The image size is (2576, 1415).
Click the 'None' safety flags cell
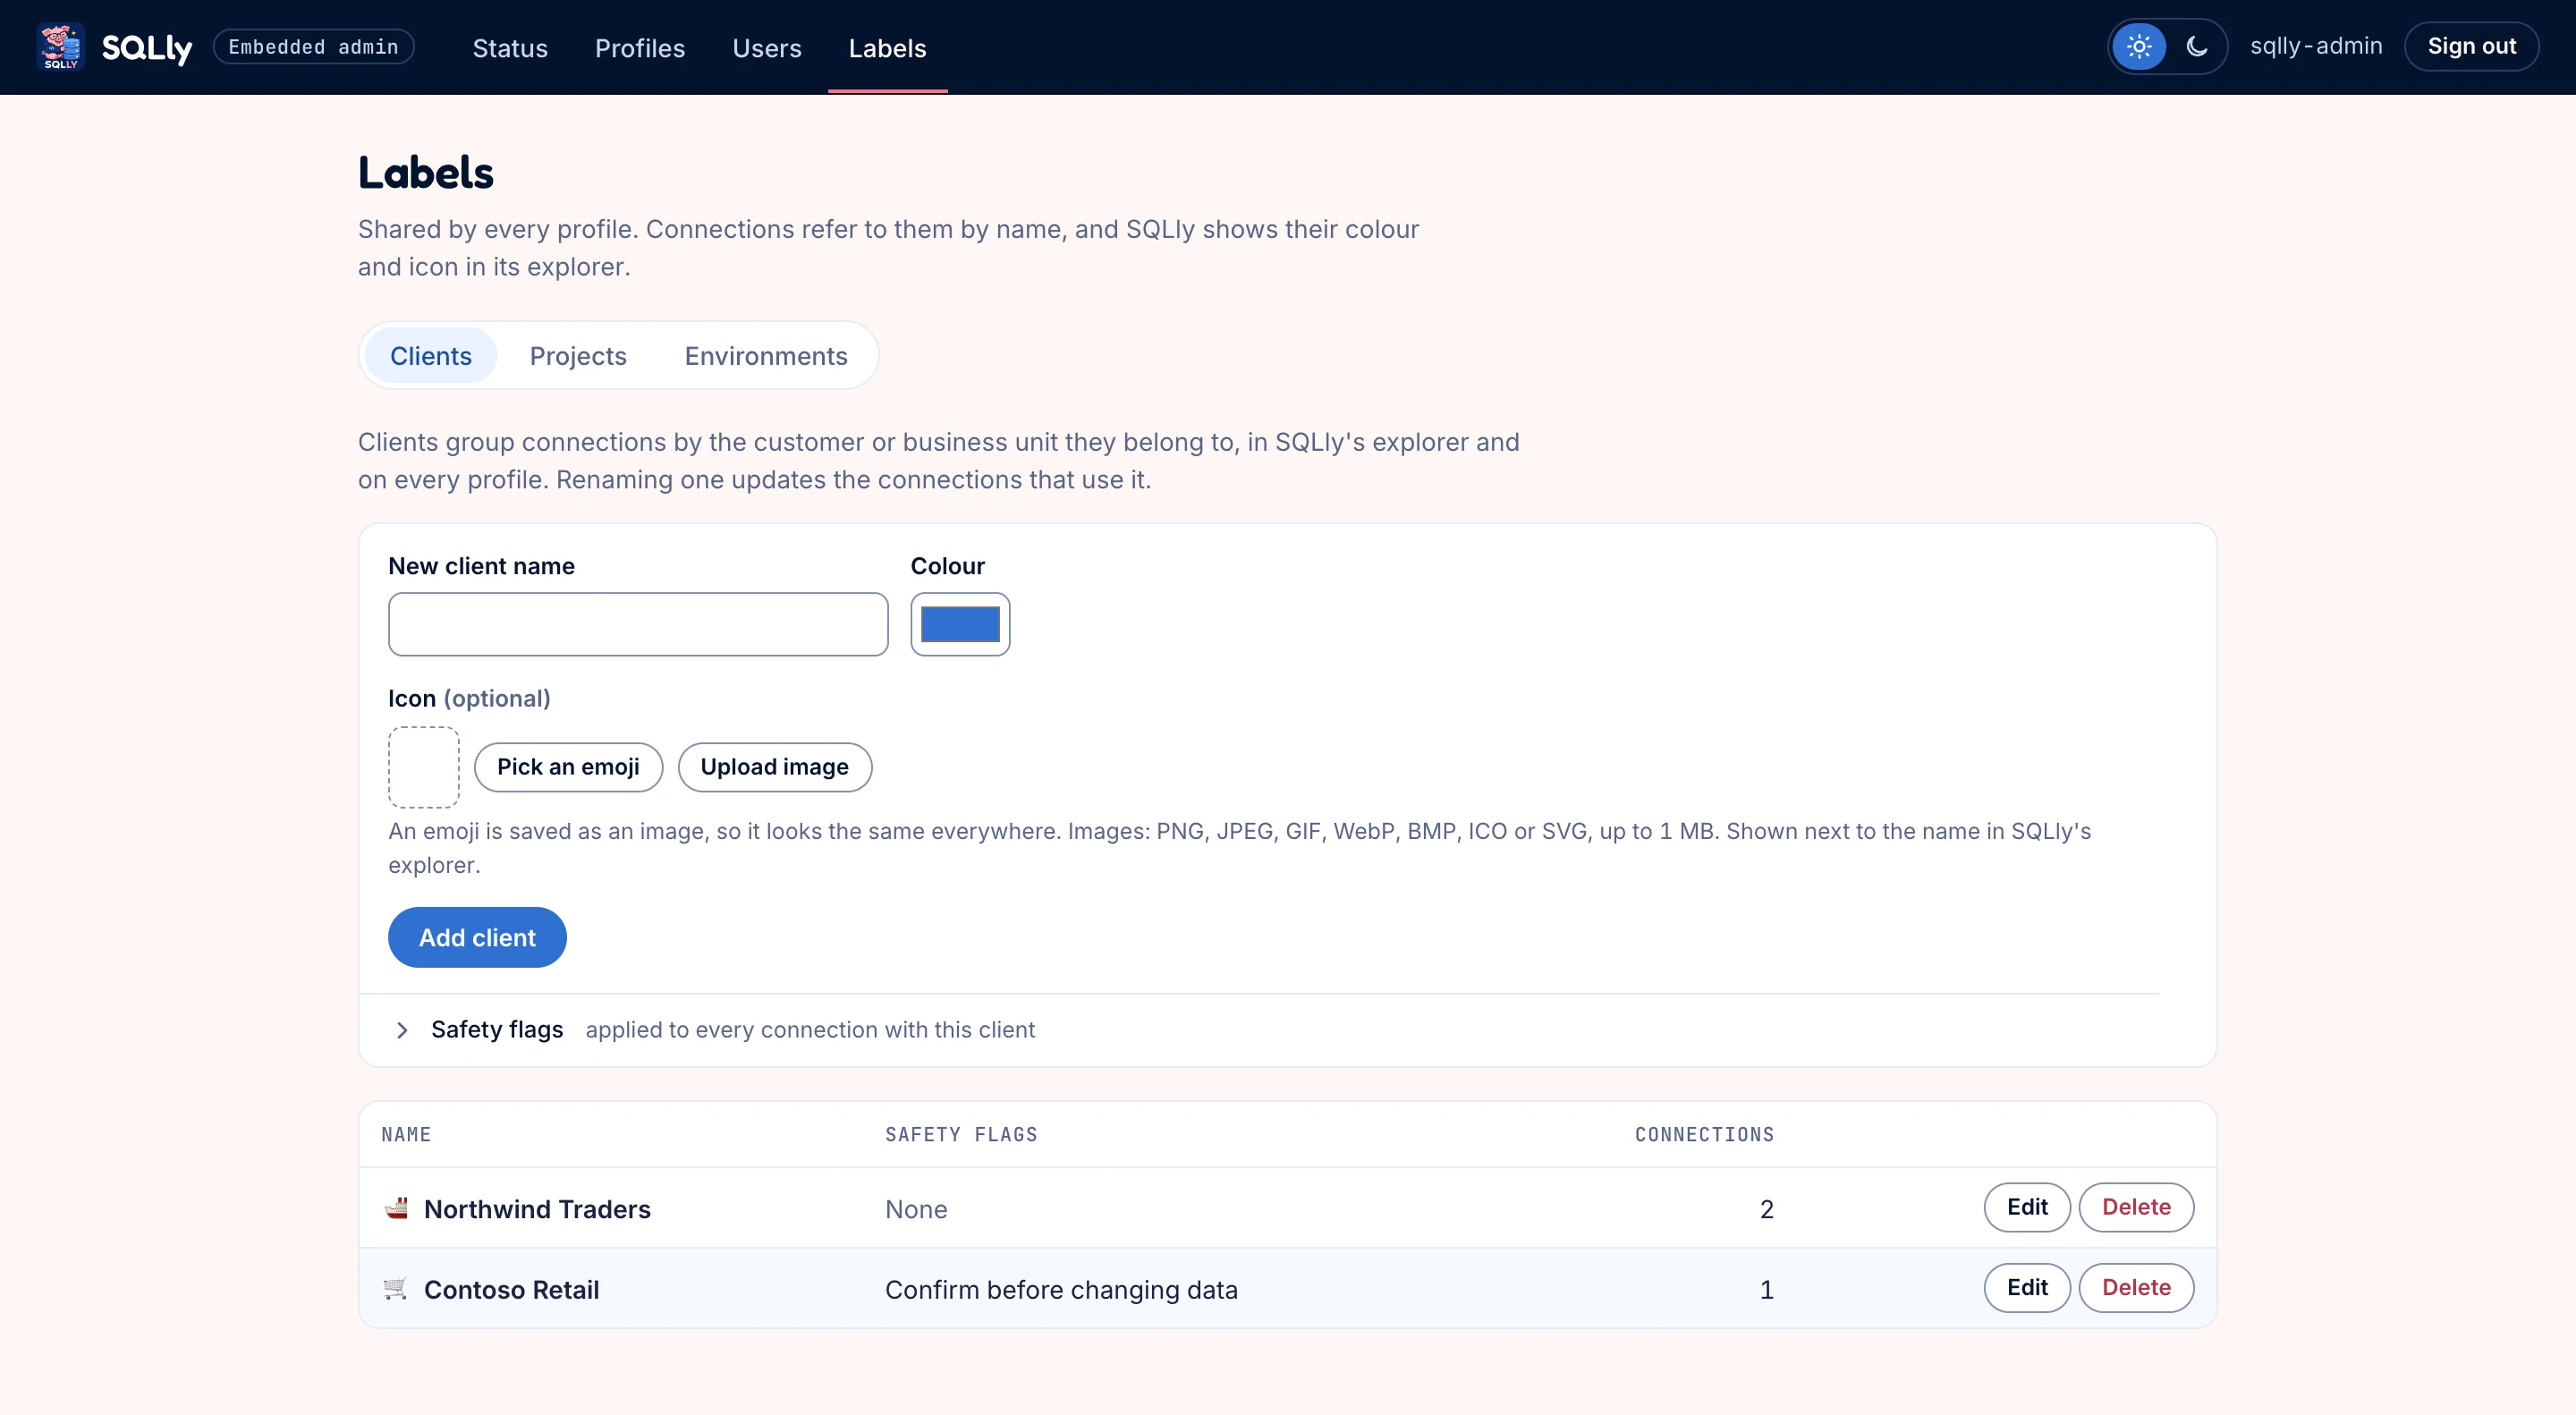click(916, 1209)
